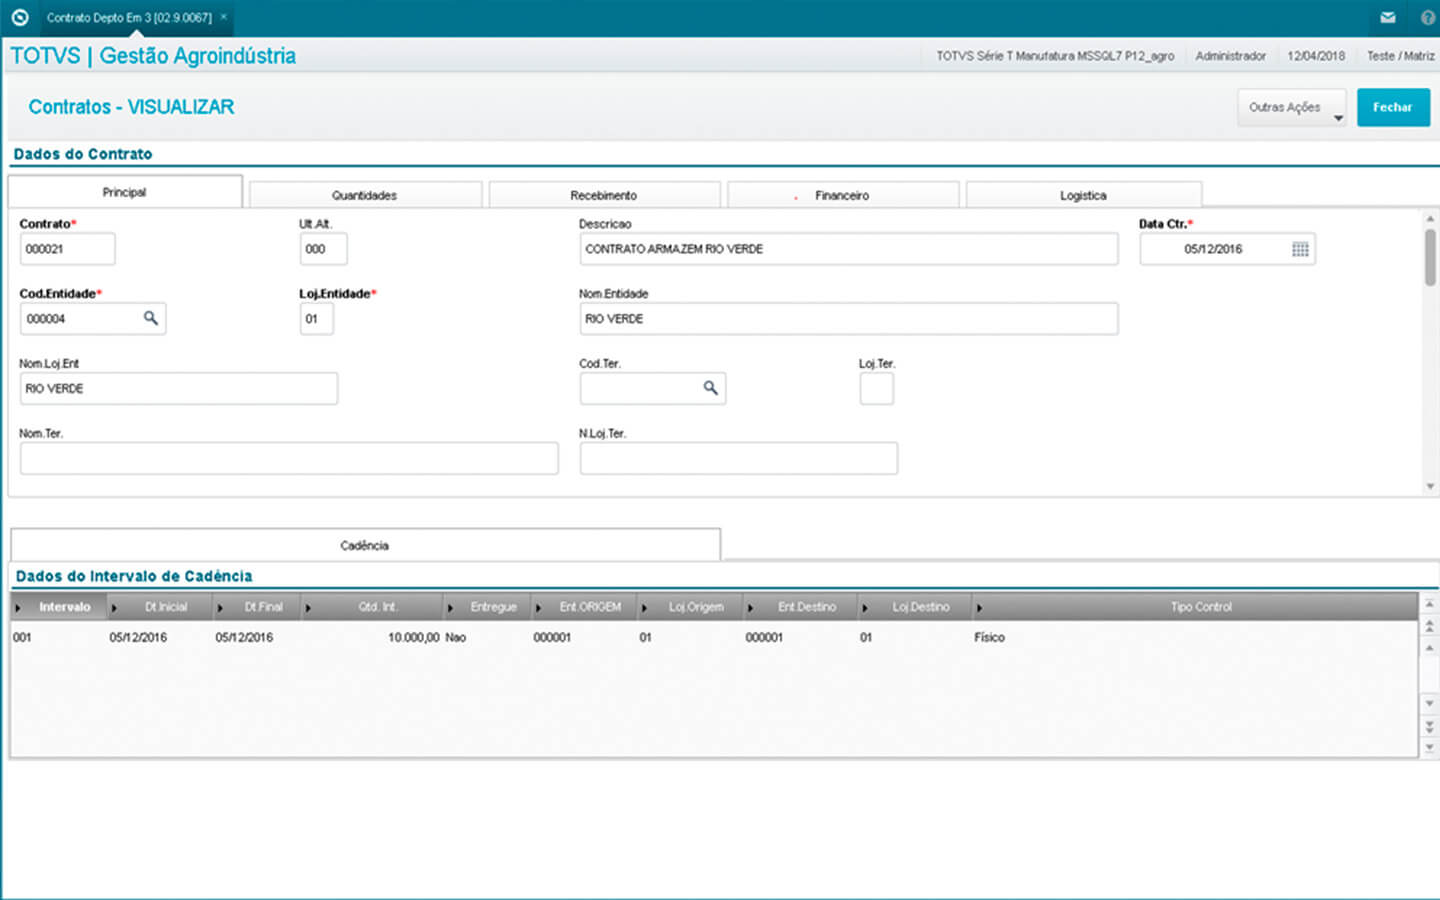Go to the Logistica tab

click(1083, 195)
